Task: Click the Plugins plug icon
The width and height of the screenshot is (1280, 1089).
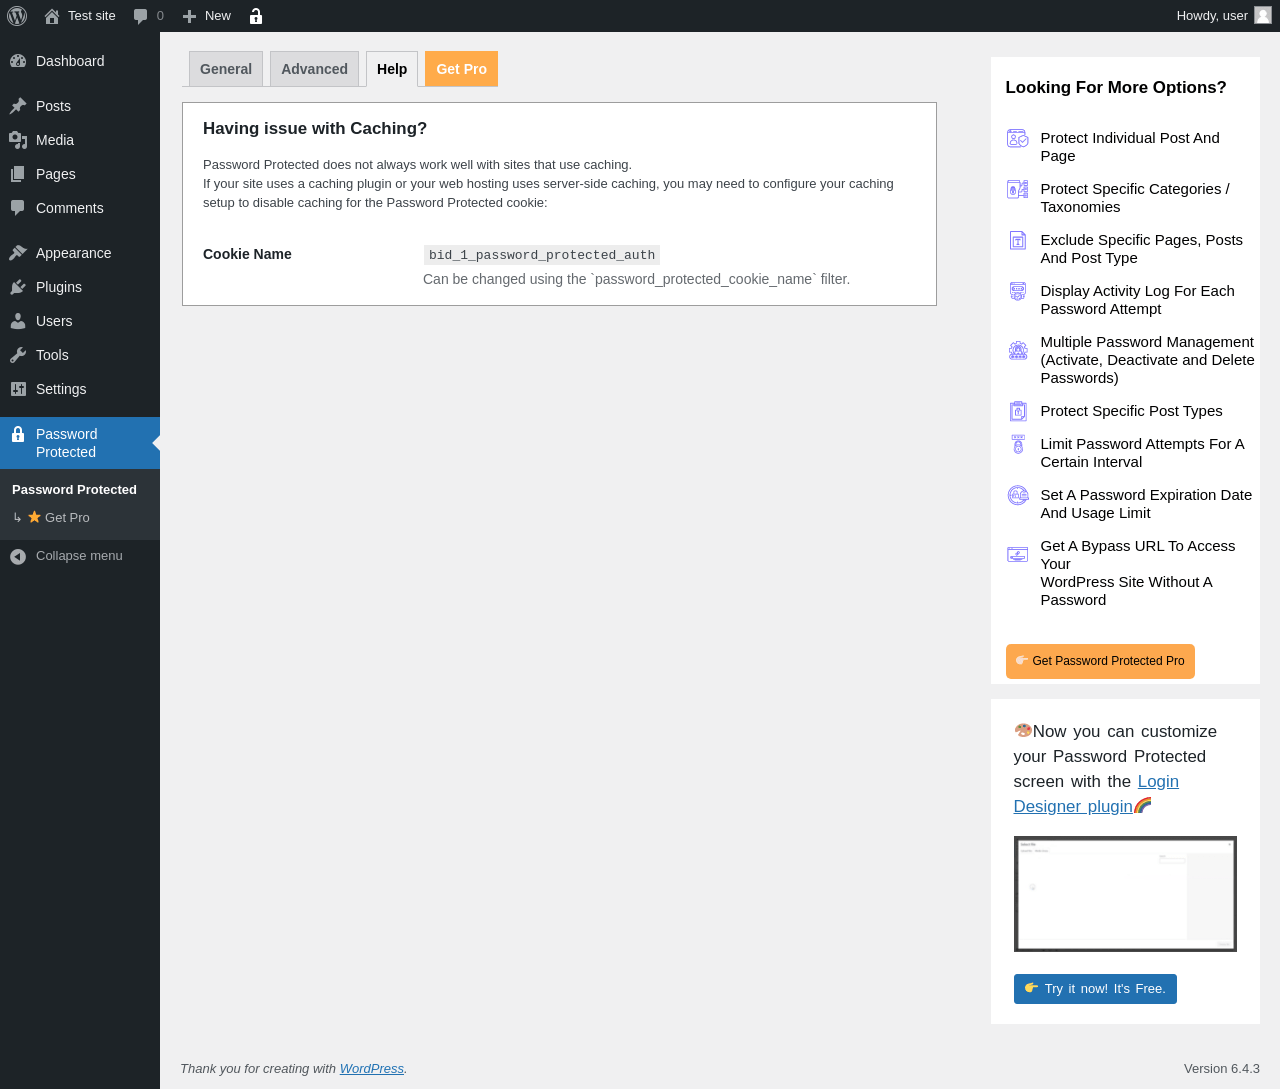Action: pos(18,287)
